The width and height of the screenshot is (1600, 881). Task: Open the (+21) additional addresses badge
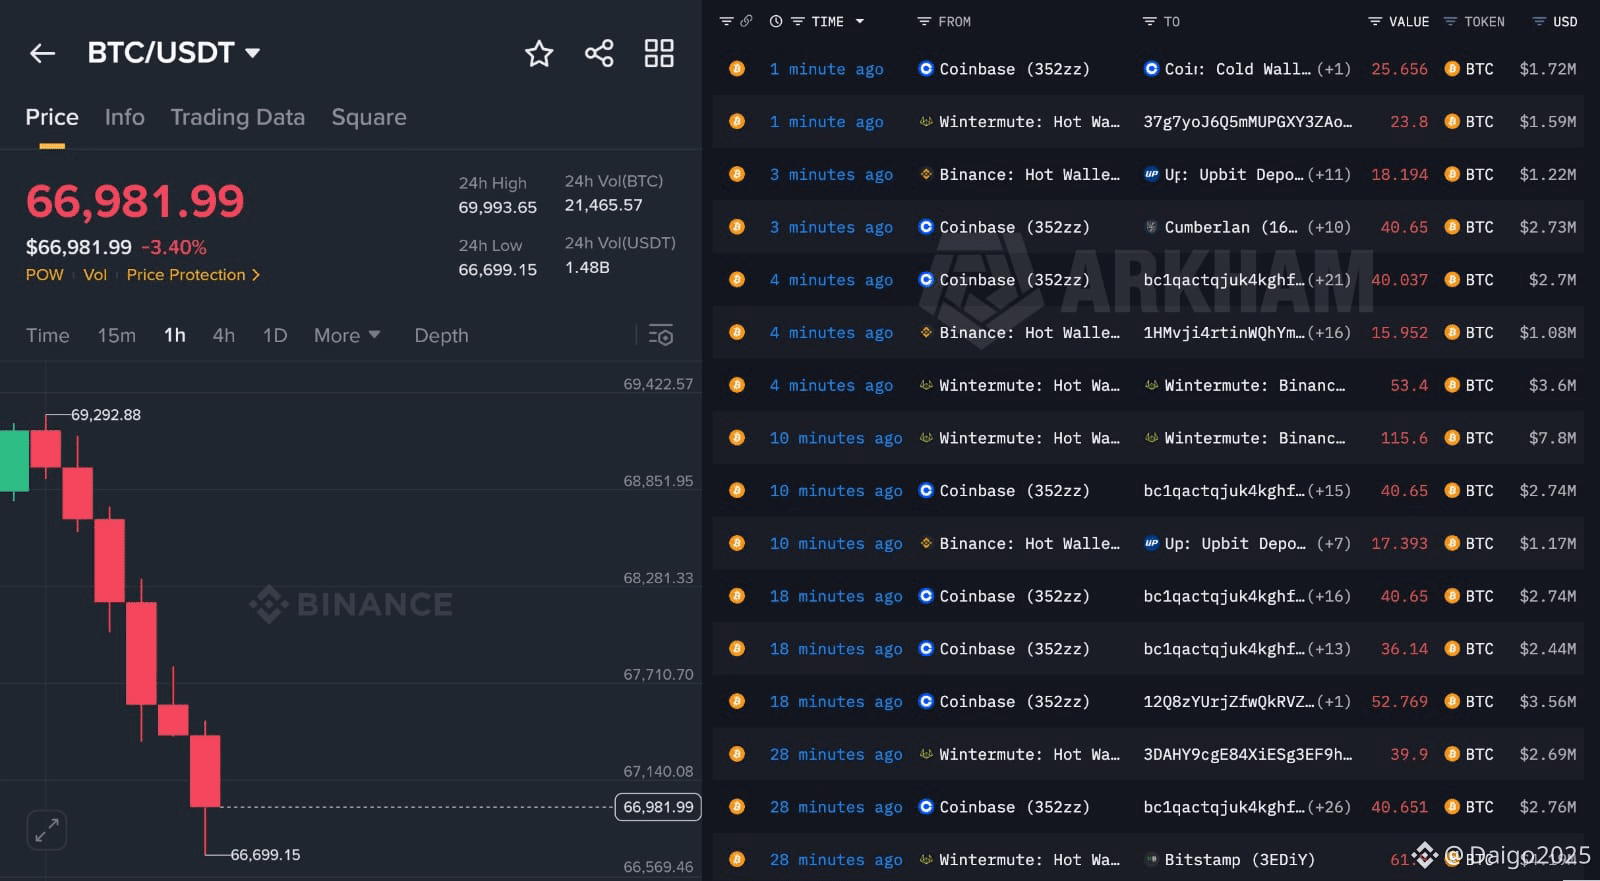pyautogui.click(x=1329, y=280)
